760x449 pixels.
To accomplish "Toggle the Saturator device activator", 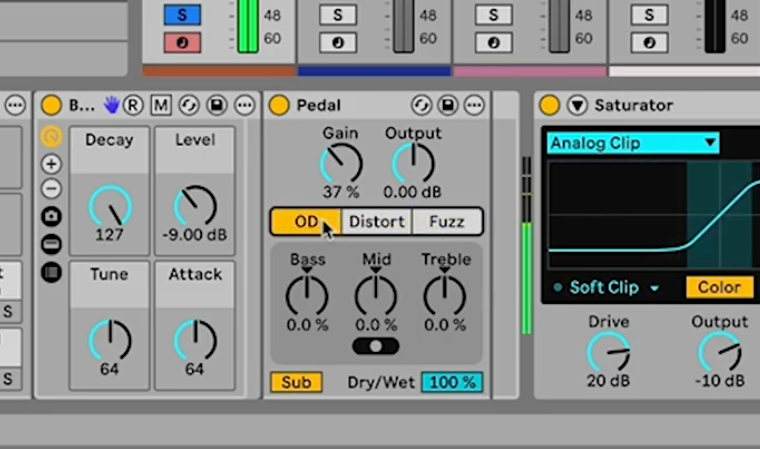I will pyautogui.click(x=549, y=105).
